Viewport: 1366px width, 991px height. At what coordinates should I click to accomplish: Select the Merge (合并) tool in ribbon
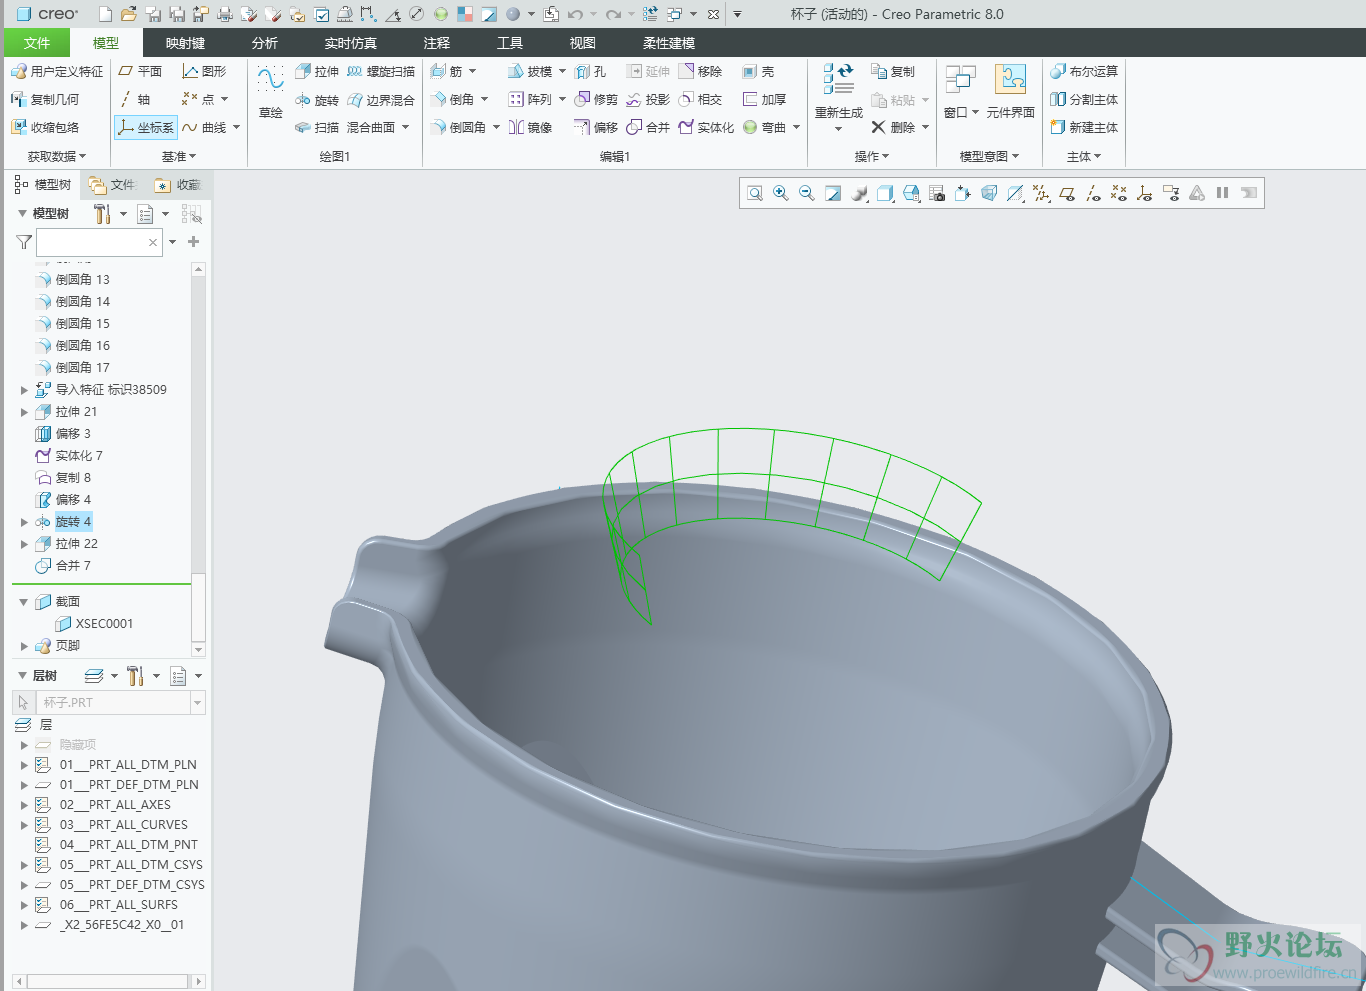648,128
